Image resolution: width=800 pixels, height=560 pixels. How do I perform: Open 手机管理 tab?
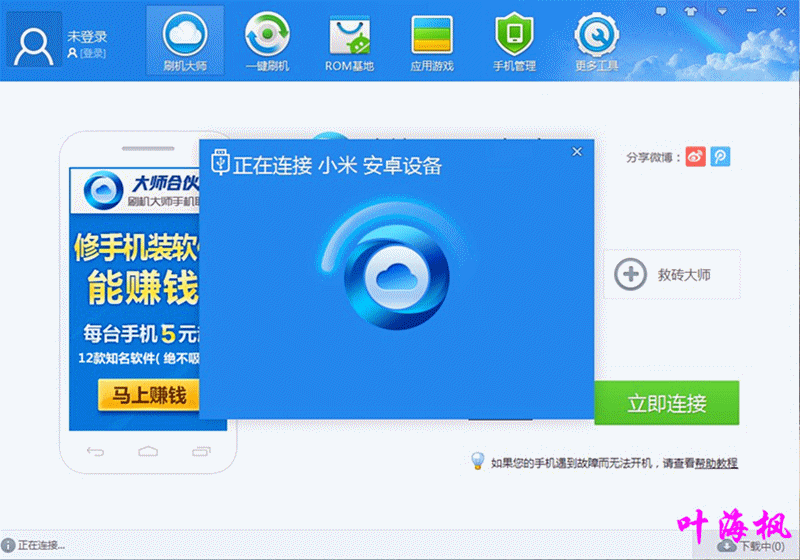[514, 41]
